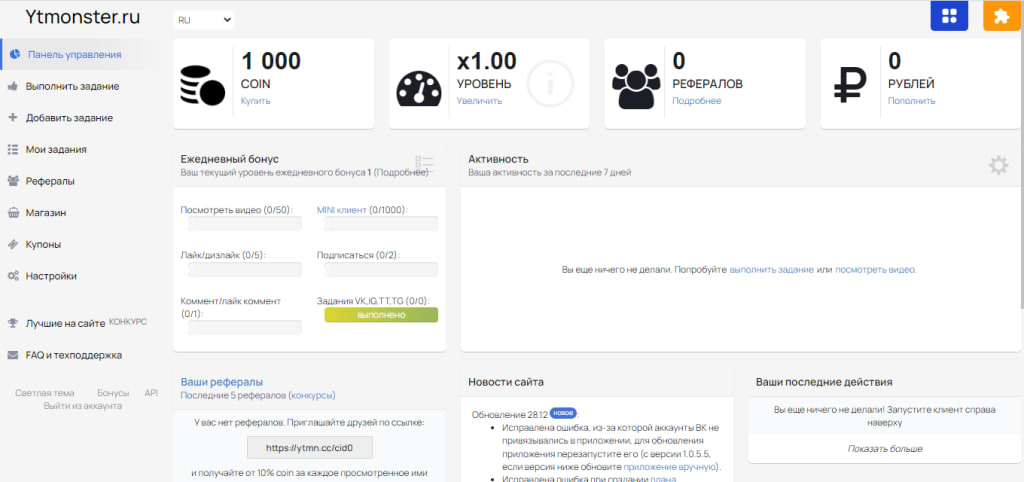The image size is (1024, 482).
Task: Open the Магазин section
Action: coord(46,212)
